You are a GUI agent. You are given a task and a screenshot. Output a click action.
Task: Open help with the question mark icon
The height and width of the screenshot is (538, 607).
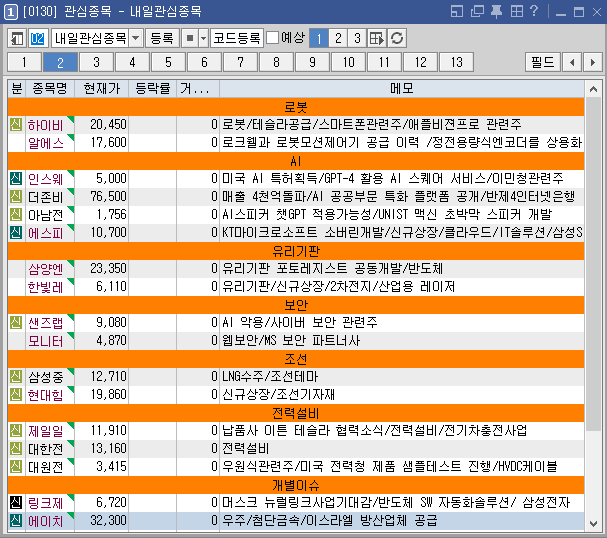(x=534, y=11)
